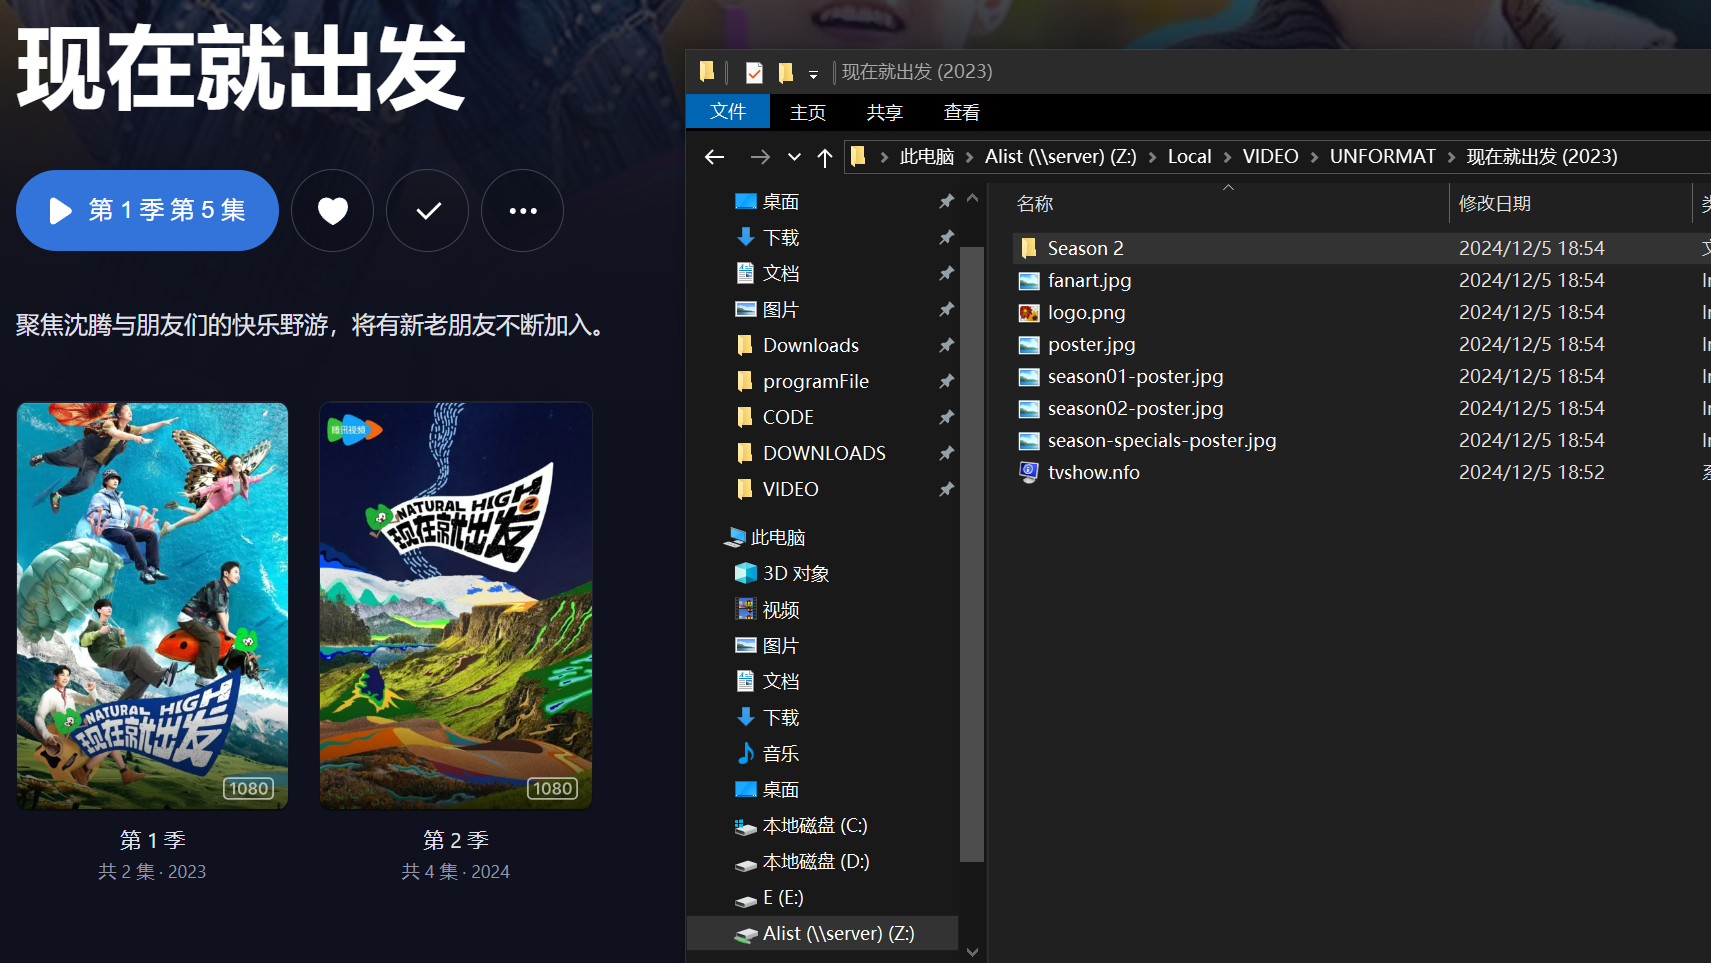Switch to the 共享 ribbon tab

click(x=885, y=112)
